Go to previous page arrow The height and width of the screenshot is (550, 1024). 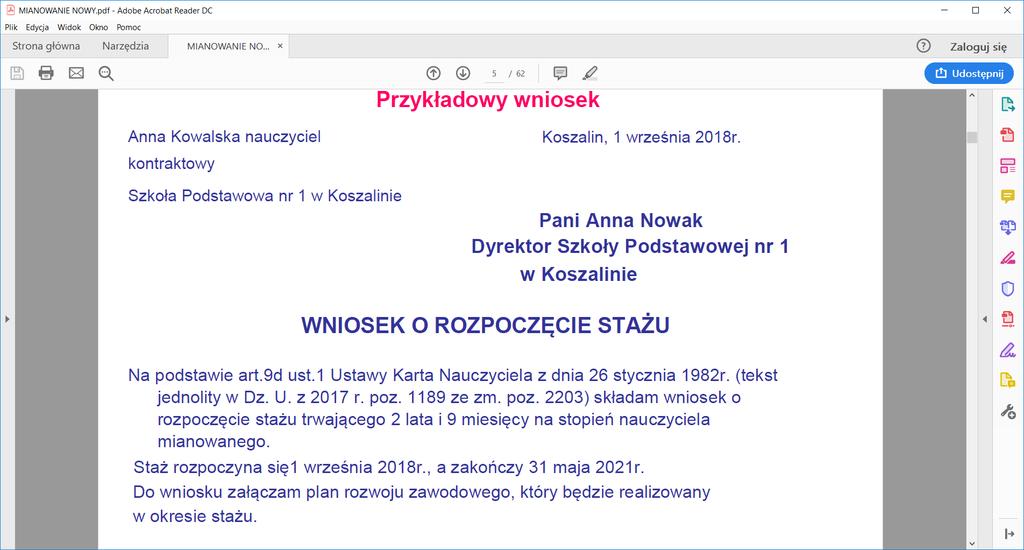tap(434, 73)
